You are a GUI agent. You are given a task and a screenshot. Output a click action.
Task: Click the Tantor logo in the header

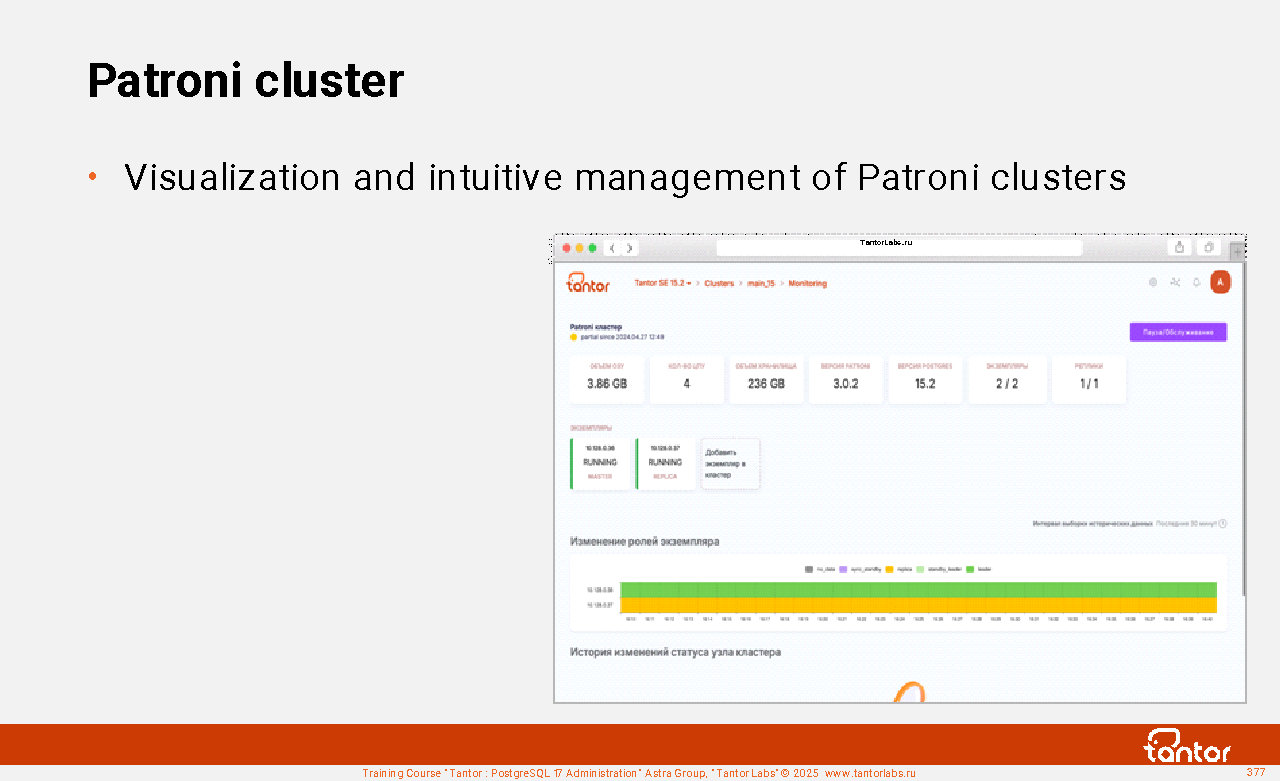coord(588,283)
